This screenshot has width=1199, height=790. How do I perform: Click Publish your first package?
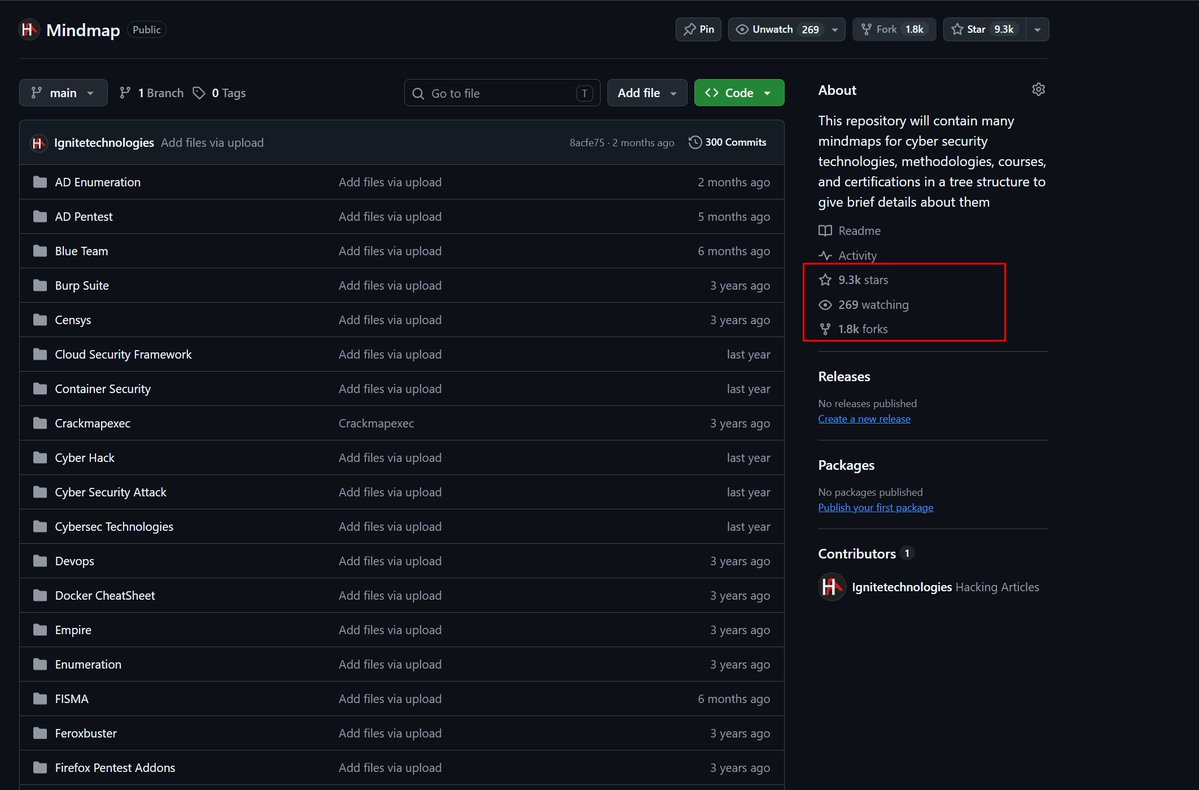(876, 507)
